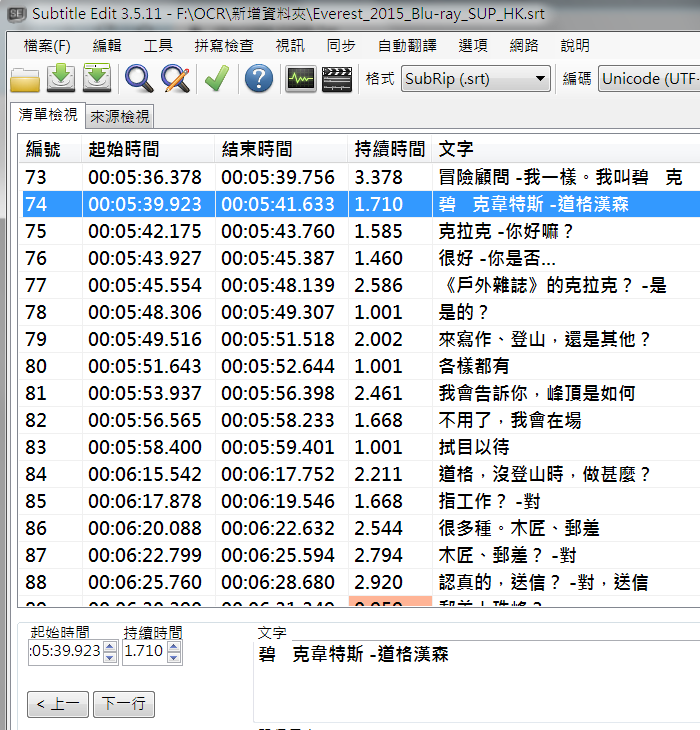Select row 80 text 各樣都有

click(474, 366)
